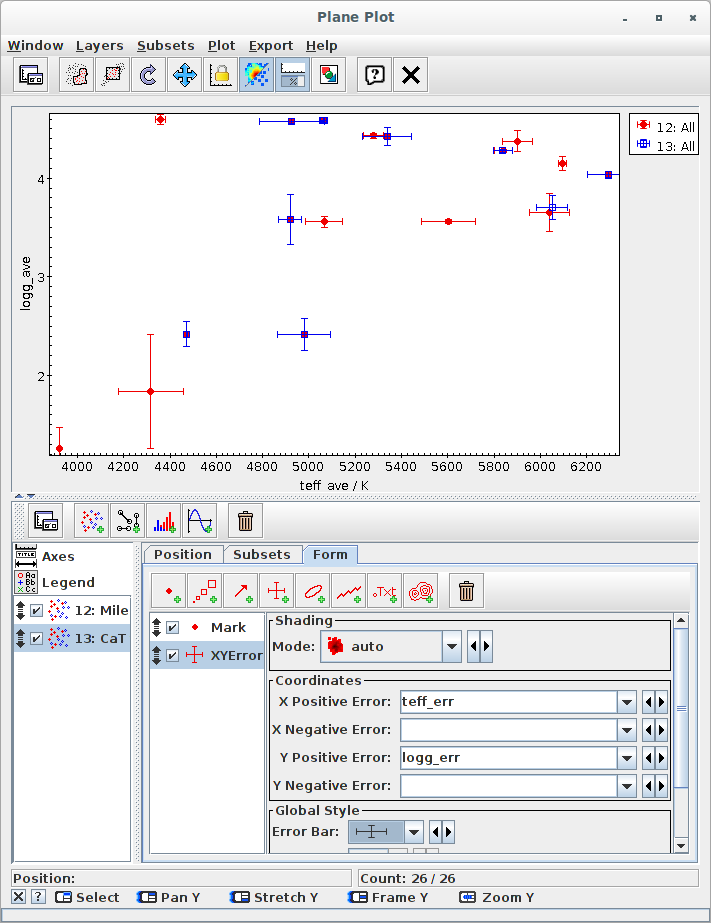This screenshot has height=923, width=711.
Task: Step X Positive Error to the next column
Action: (x=661, y=702)
